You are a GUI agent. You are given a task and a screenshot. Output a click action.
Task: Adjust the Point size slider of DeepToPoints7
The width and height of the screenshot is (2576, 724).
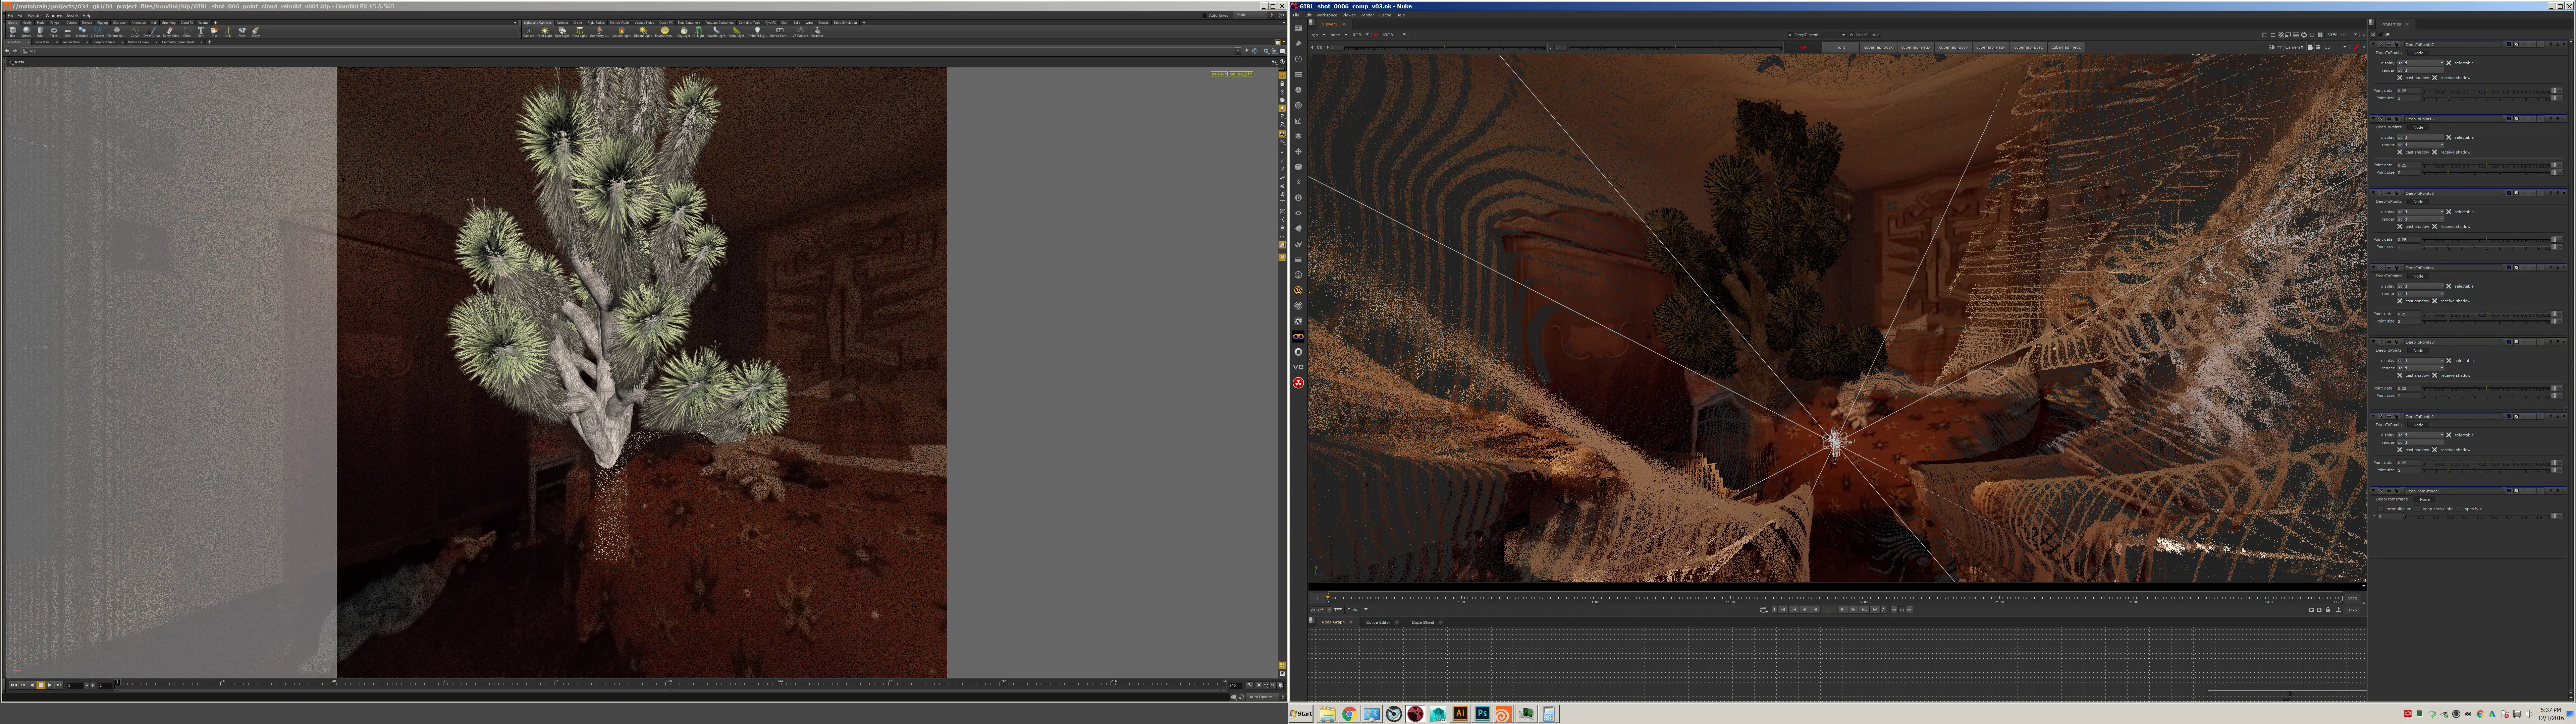point(2486,98)
